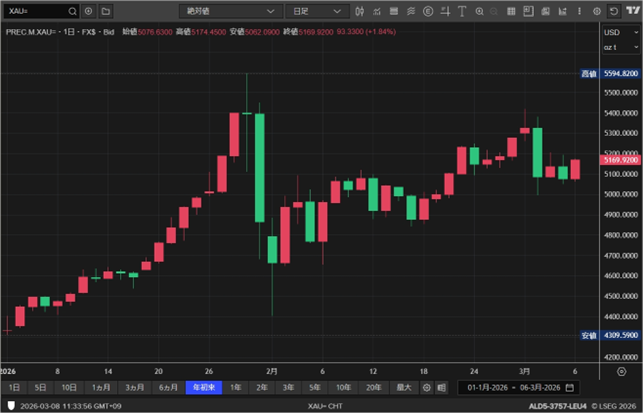Open the 日足 interval dropdown
This screenshot has height=413, width=643.
click(x=313, y=11)
